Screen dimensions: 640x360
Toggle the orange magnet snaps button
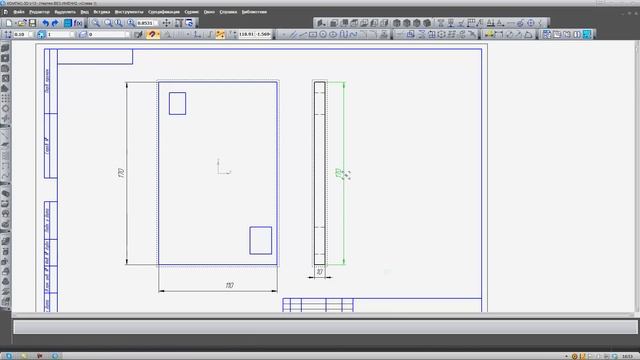tap(152, 35)
